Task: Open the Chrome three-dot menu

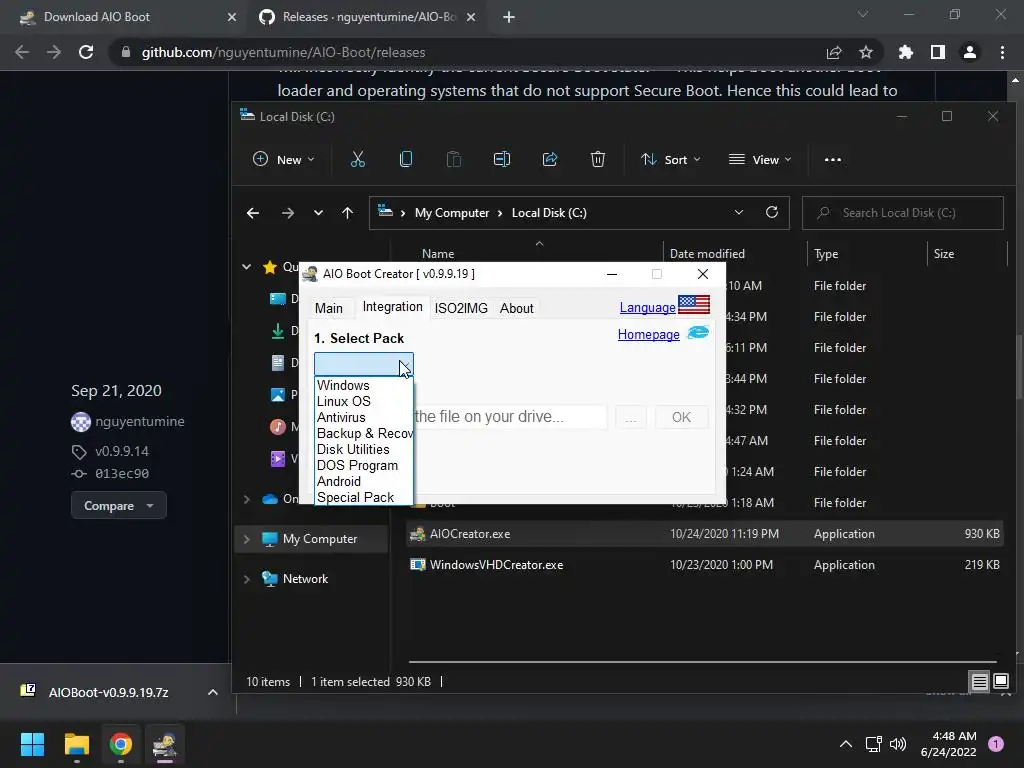Action: pos(1002,52)
